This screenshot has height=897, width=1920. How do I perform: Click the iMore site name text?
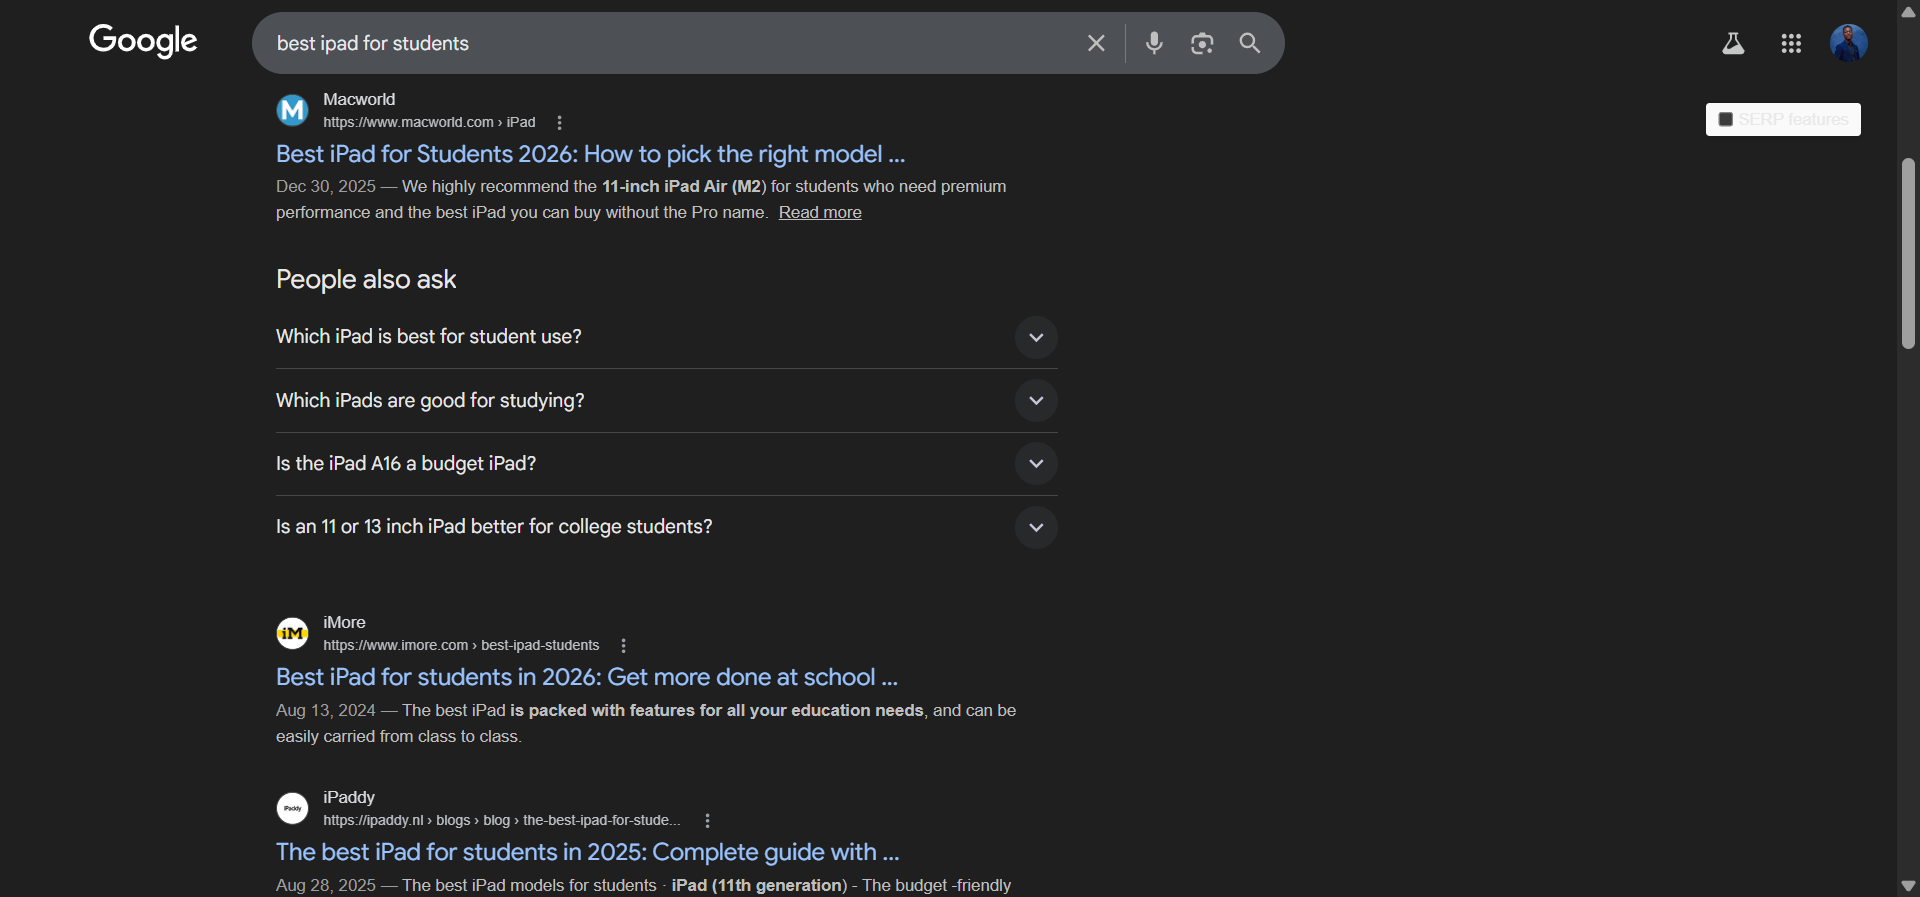(344, 622)
